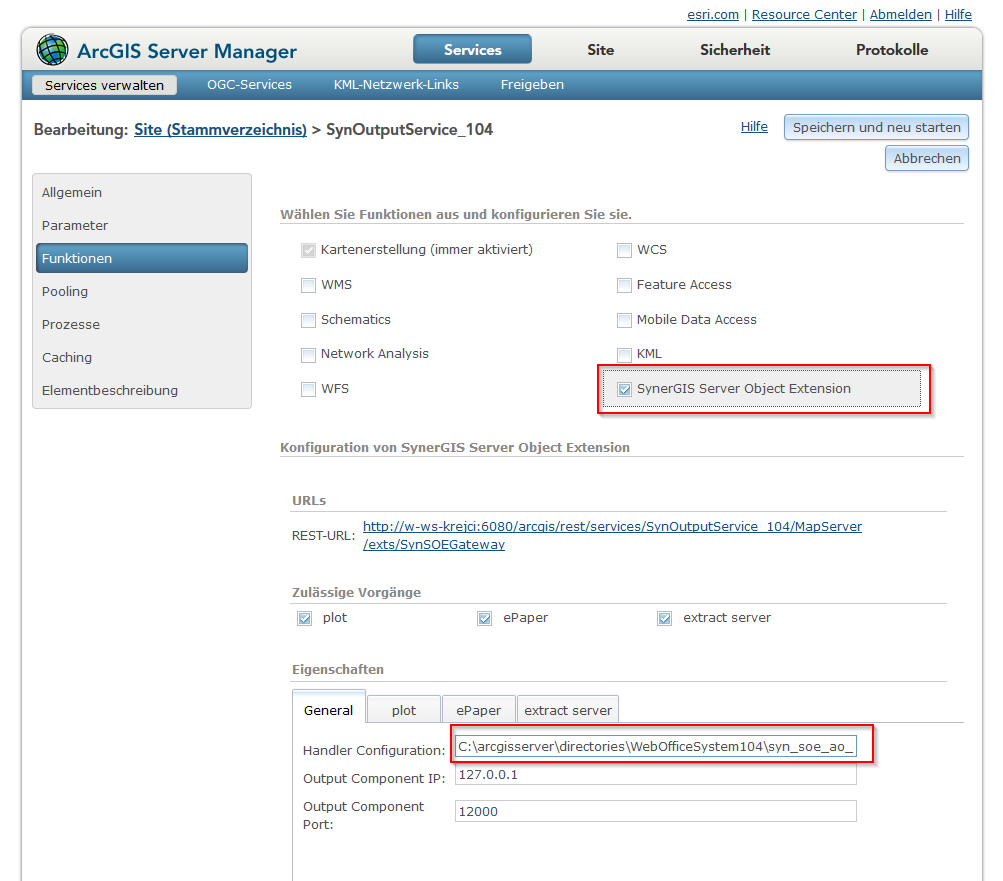The image size is (1003, 881).
Task: Enable Feature Access
Action: 624,285
